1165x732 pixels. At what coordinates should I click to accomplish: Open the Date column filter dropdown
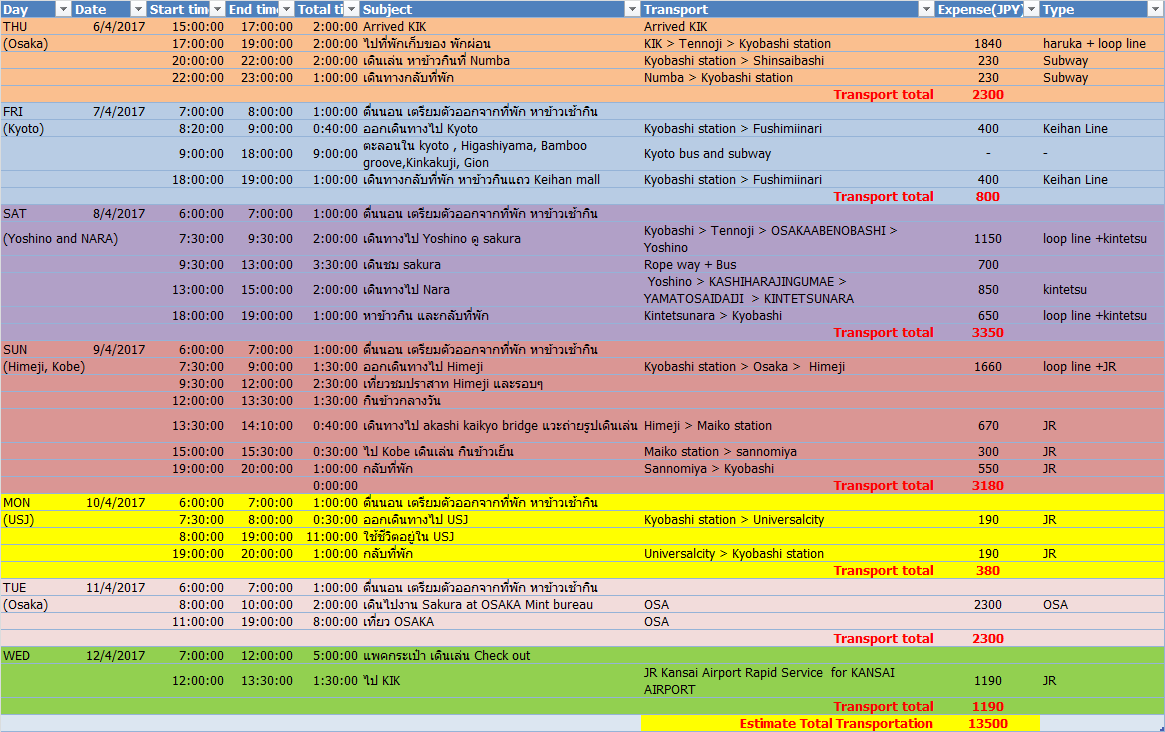pos(138,9)
